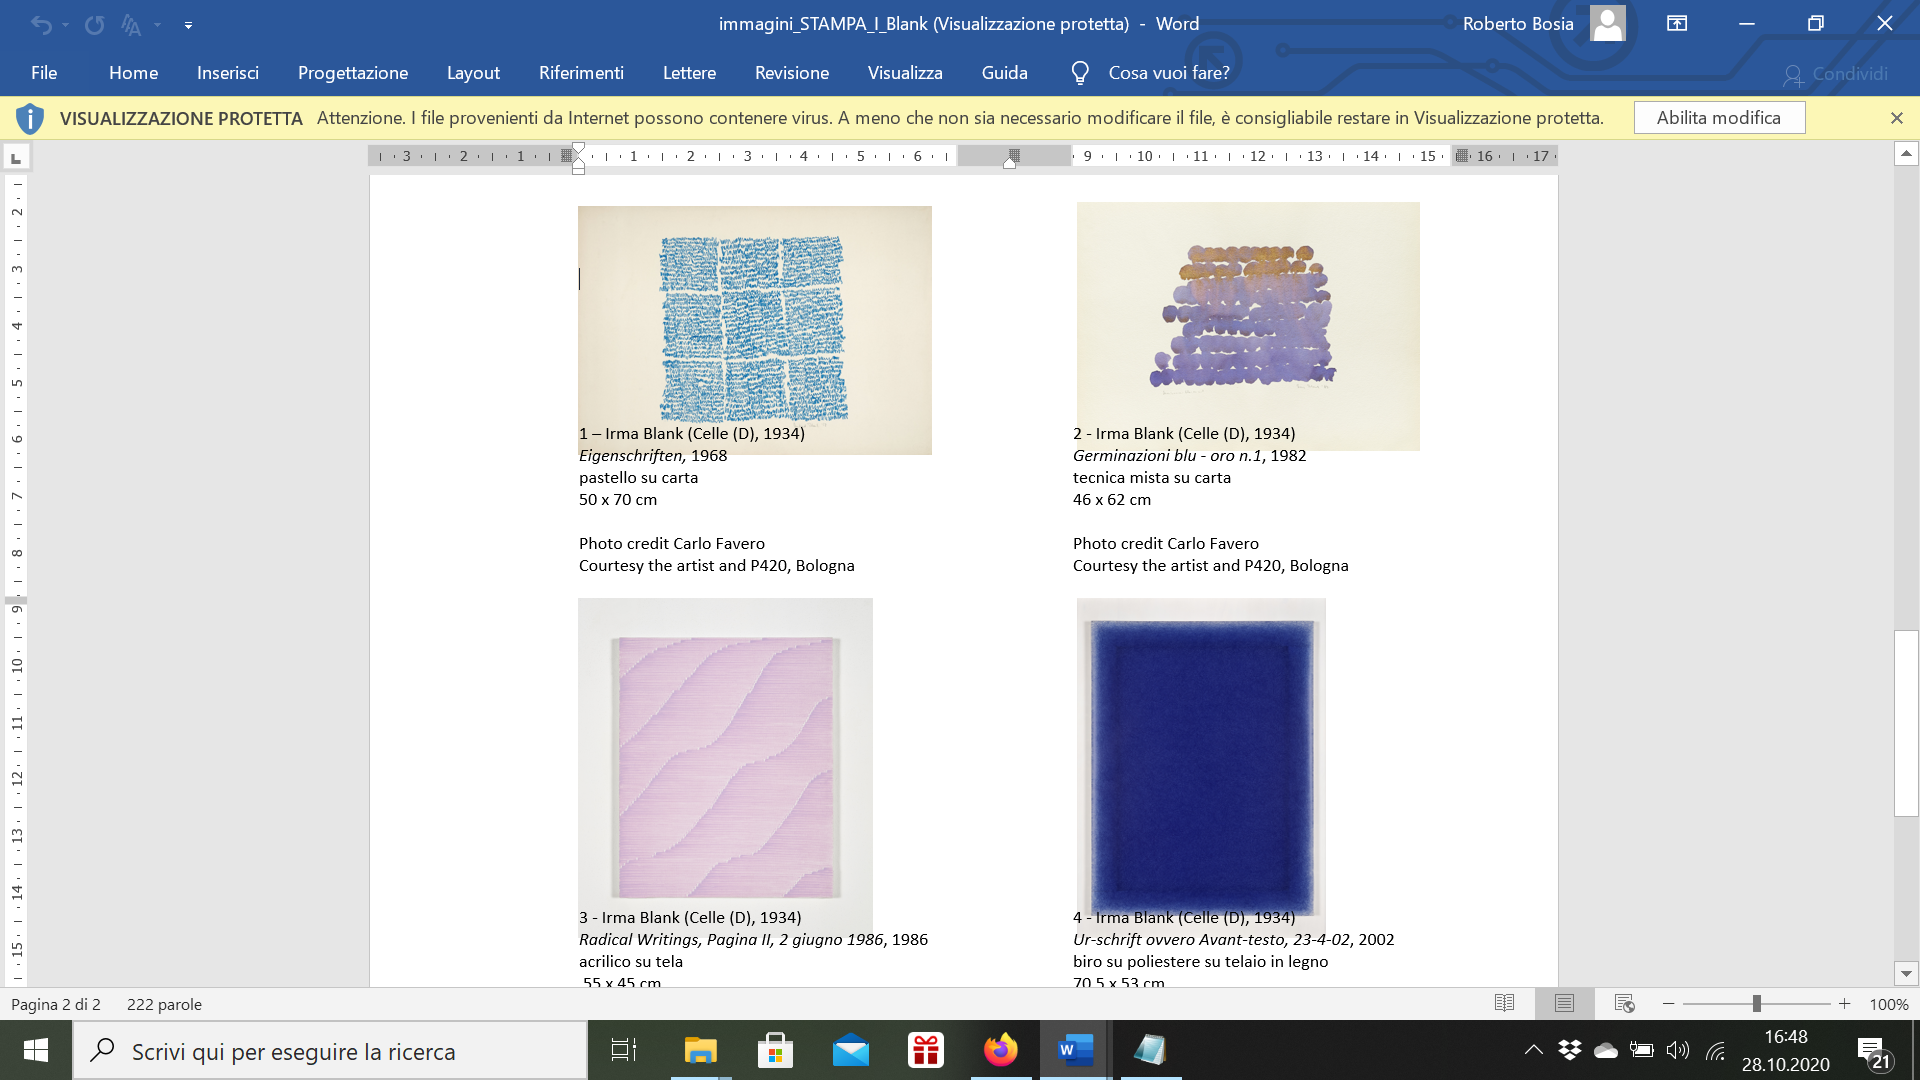
Task: Click the OneDrive cloud tray icon
Action: pos(1606,1050)
